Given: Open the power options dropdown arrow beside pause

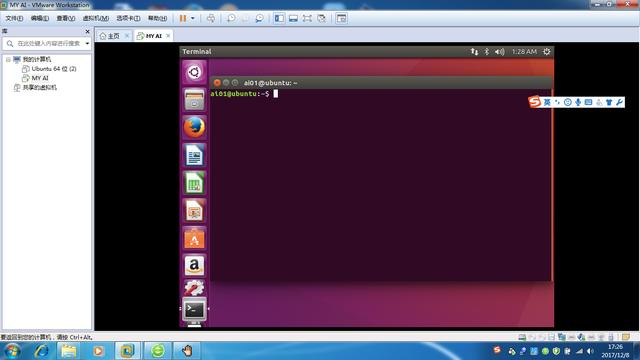Looking at the screenshot, I should click(x=193, y=18).
